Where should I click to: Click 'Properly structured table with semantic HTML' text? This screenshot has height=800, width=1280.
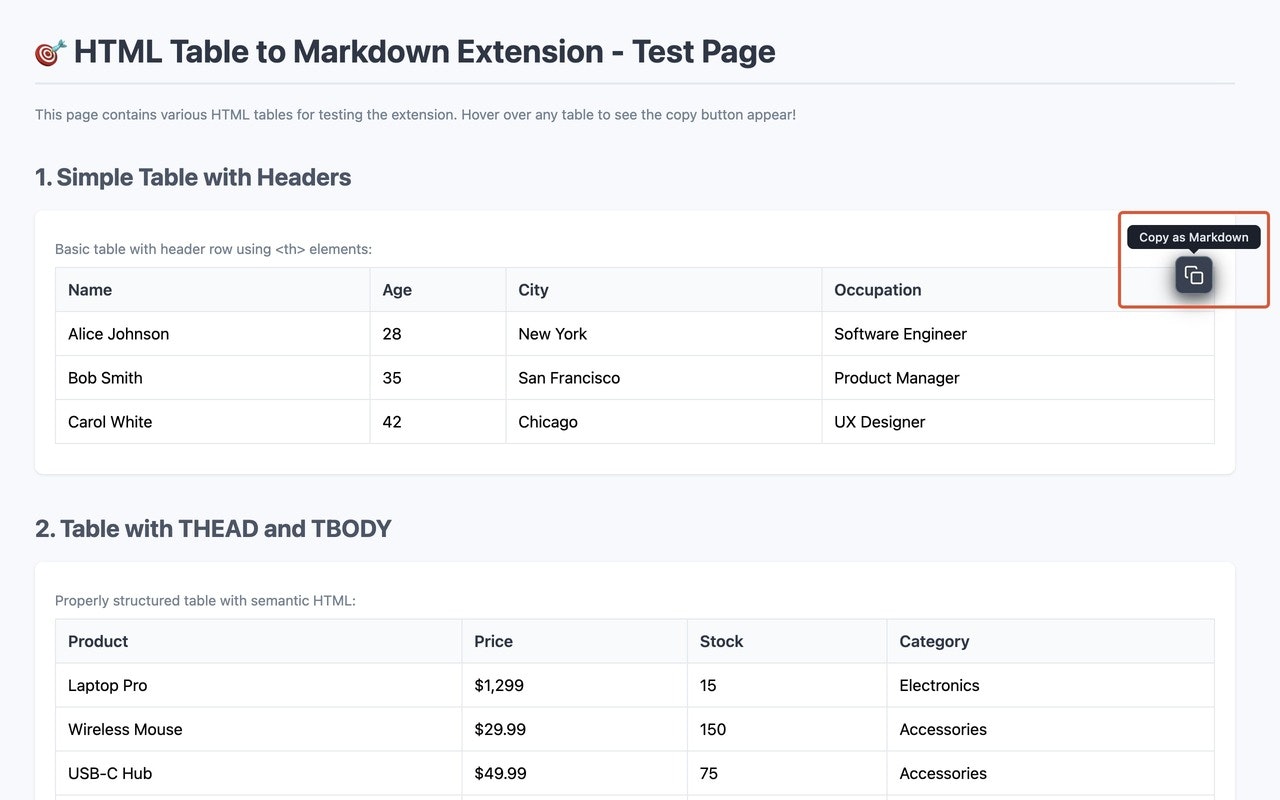[205, 601]
